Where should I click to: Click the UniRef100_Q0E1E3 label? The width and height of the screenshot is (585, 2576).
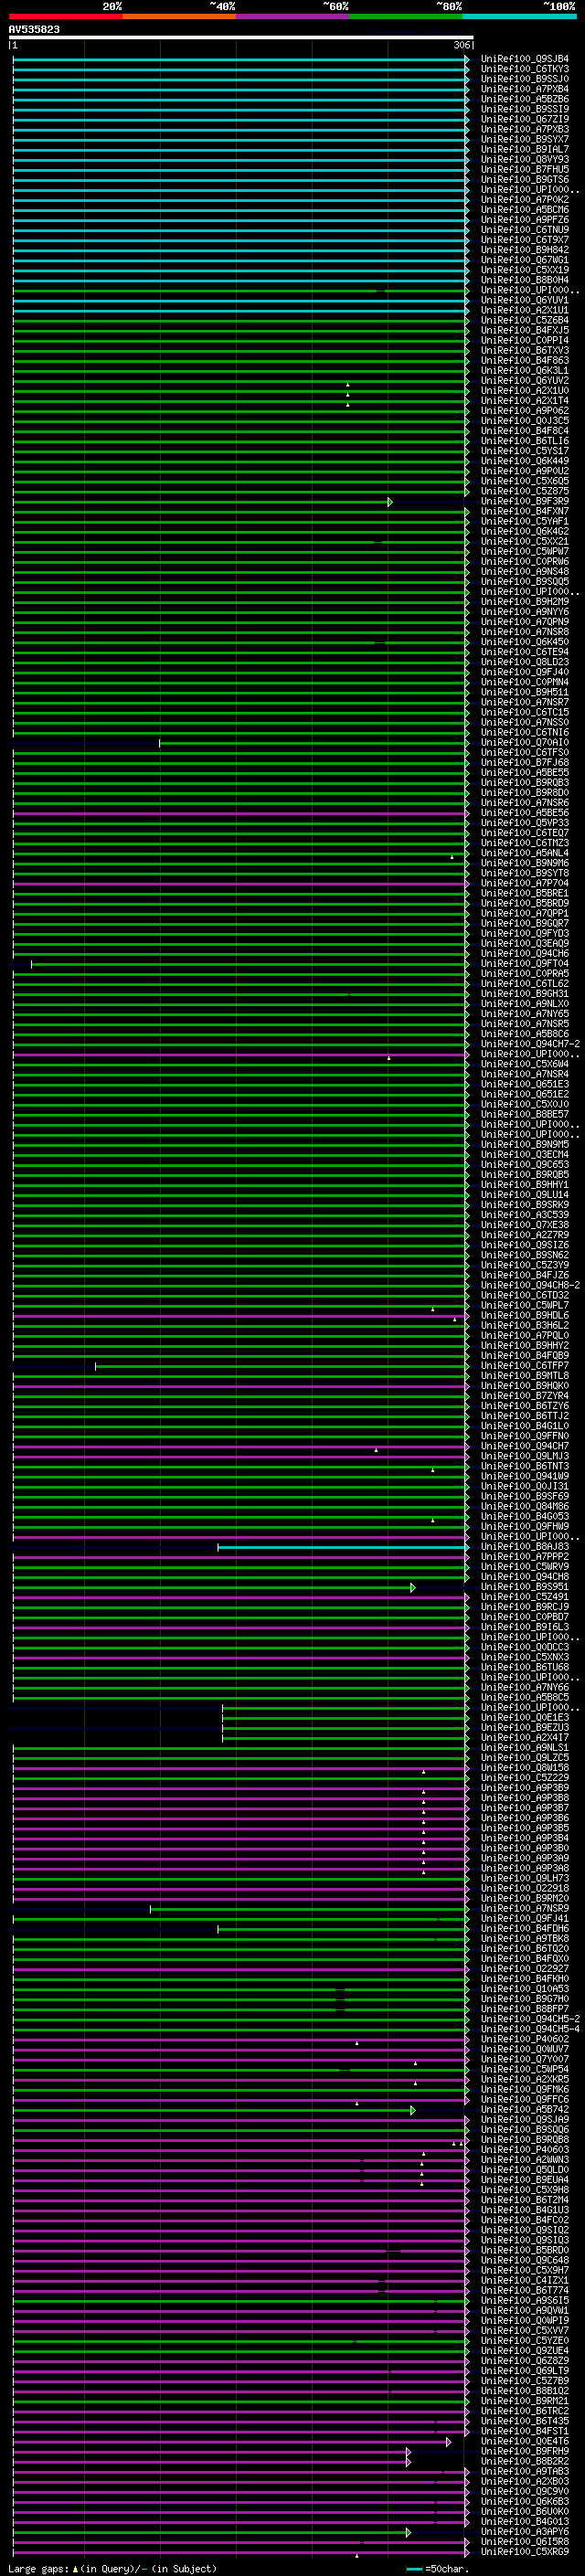click(524, 1717)
